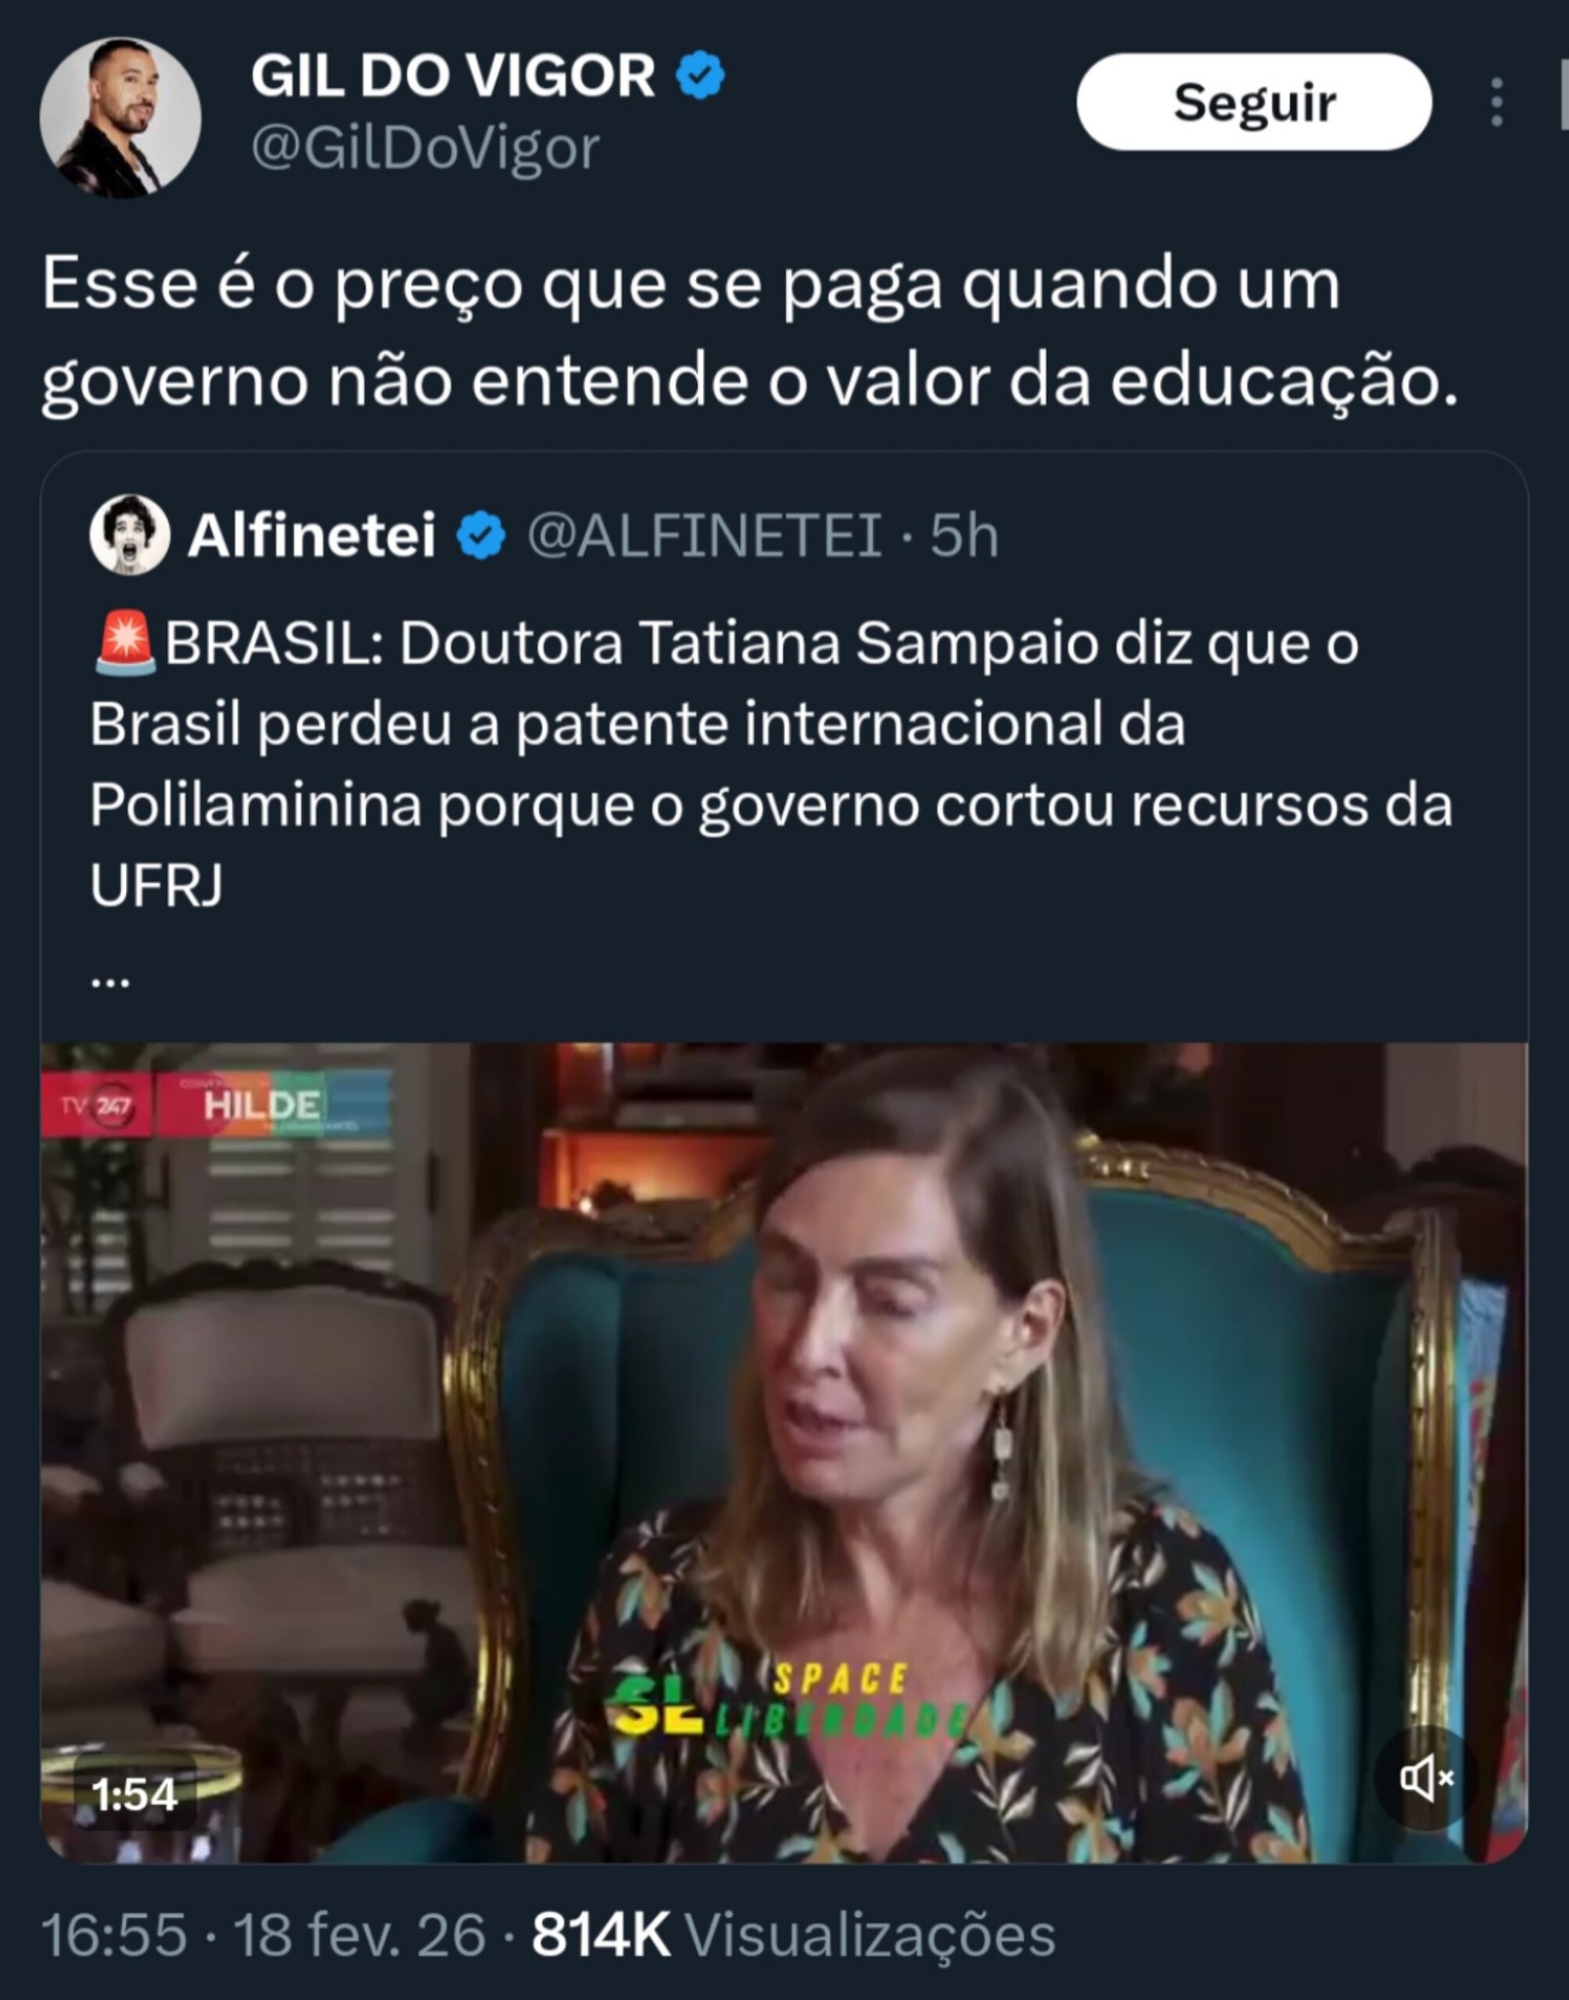This screenshot has height=2000, width=1569.
Task: Click the Alfinetei profile avatar
Action: (x=129, y=534)
